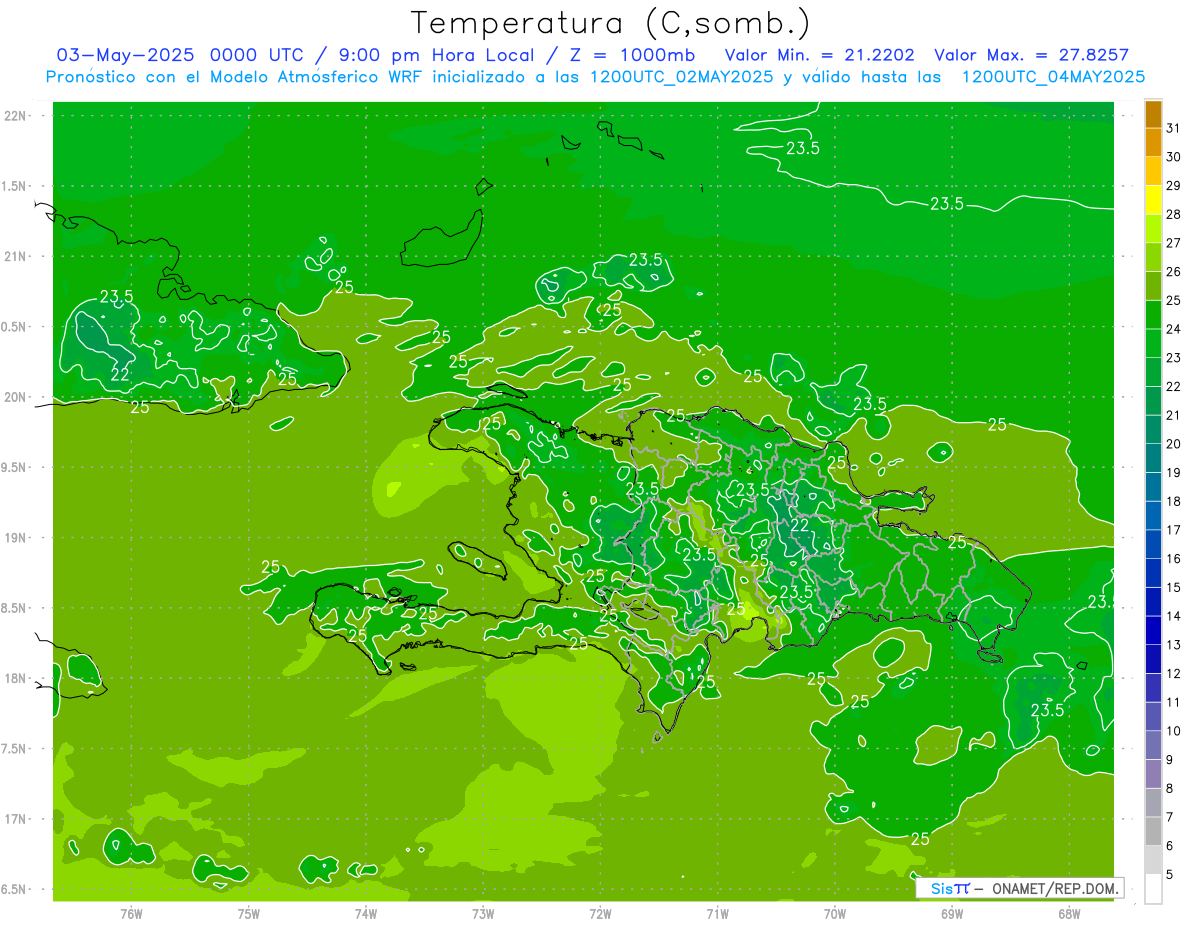Pick the light gray colorbar swatch between 5 and 6
Image resolution: width=1200 pixels, height=927 pixels.
1153,860
